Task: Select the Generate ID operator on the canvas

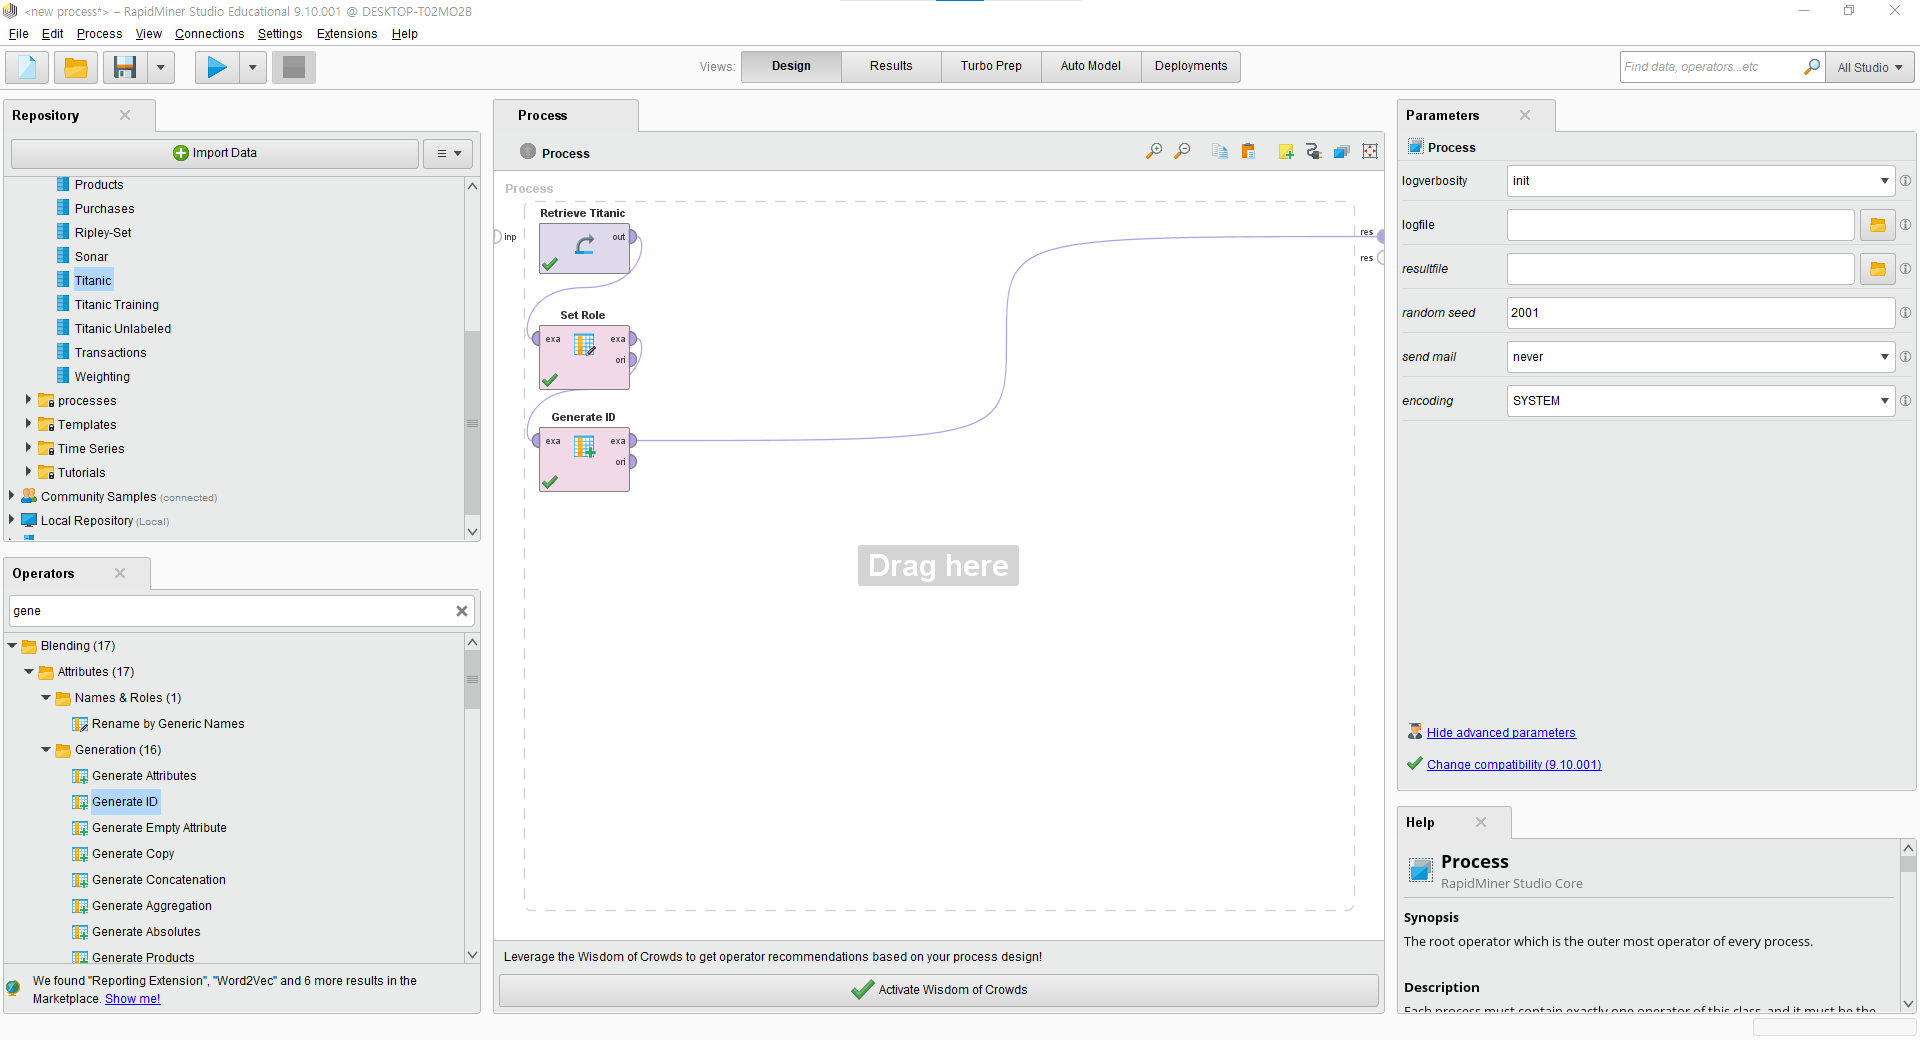Action: point(584,459)
